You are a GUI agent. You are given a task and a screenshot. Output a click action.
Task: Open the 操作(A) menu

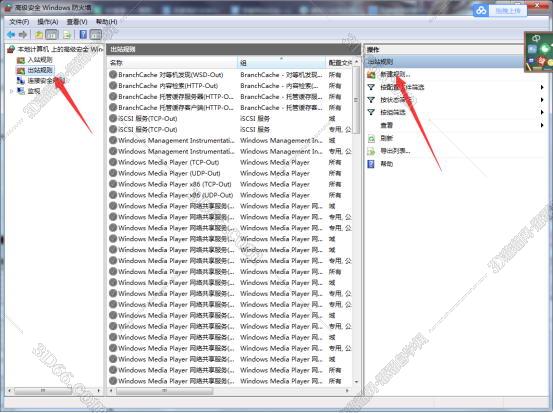(48, 22)
